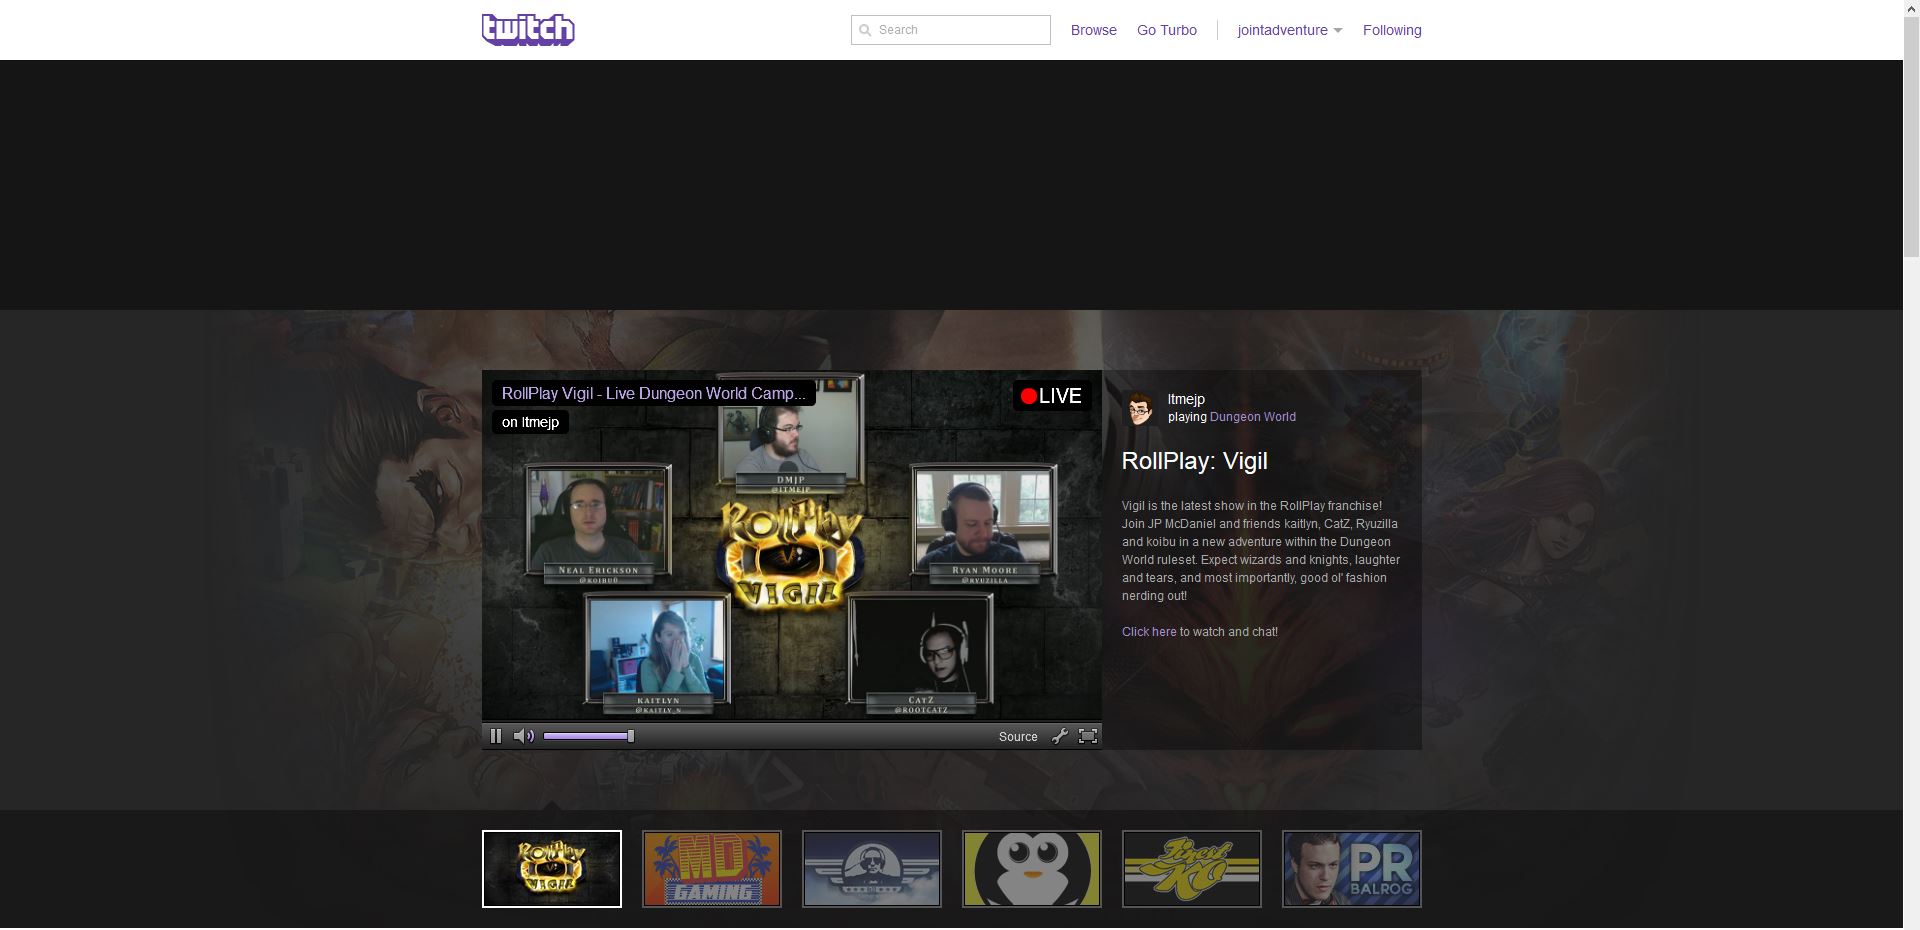Viewport: 1920px width, 930px height.
Task: Select the MD Gaming carousel thumbnail
Action: click(712, 869)
